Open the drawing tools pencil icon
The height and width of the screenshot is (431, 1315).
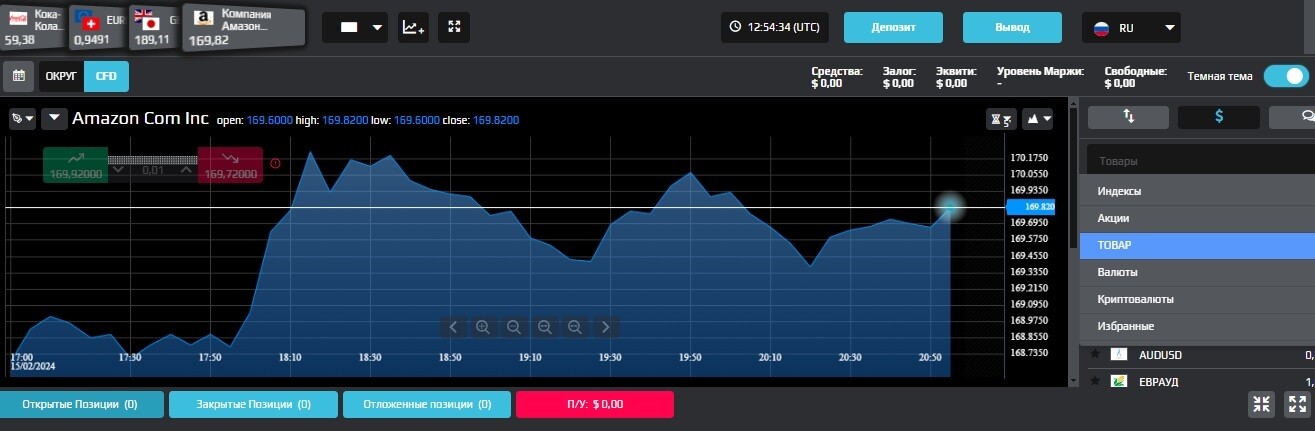click(x=22, y=119)
